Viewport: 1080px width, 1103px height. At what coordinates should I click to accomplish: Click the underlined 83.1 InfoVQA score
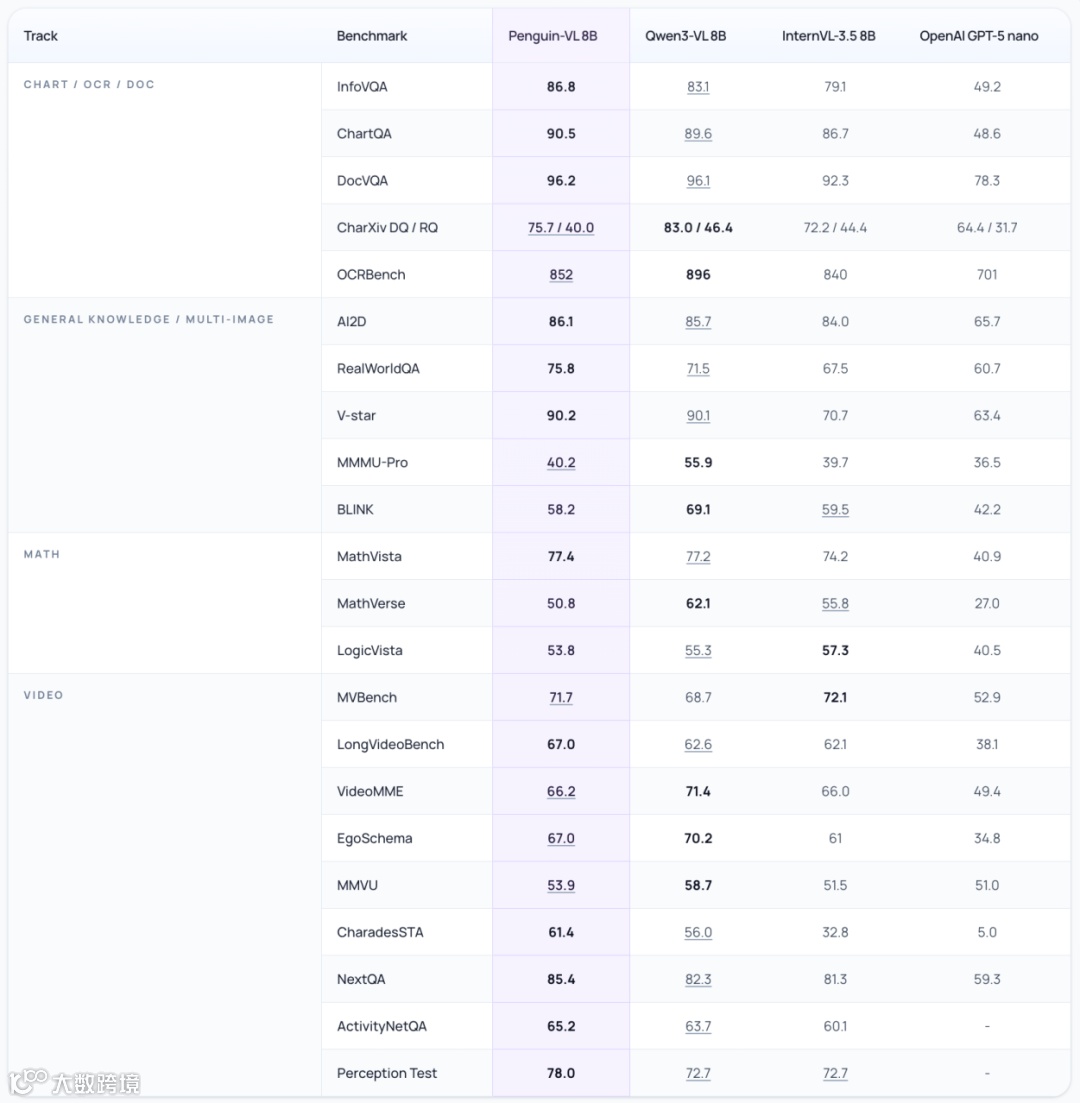(x=698, y=87)
